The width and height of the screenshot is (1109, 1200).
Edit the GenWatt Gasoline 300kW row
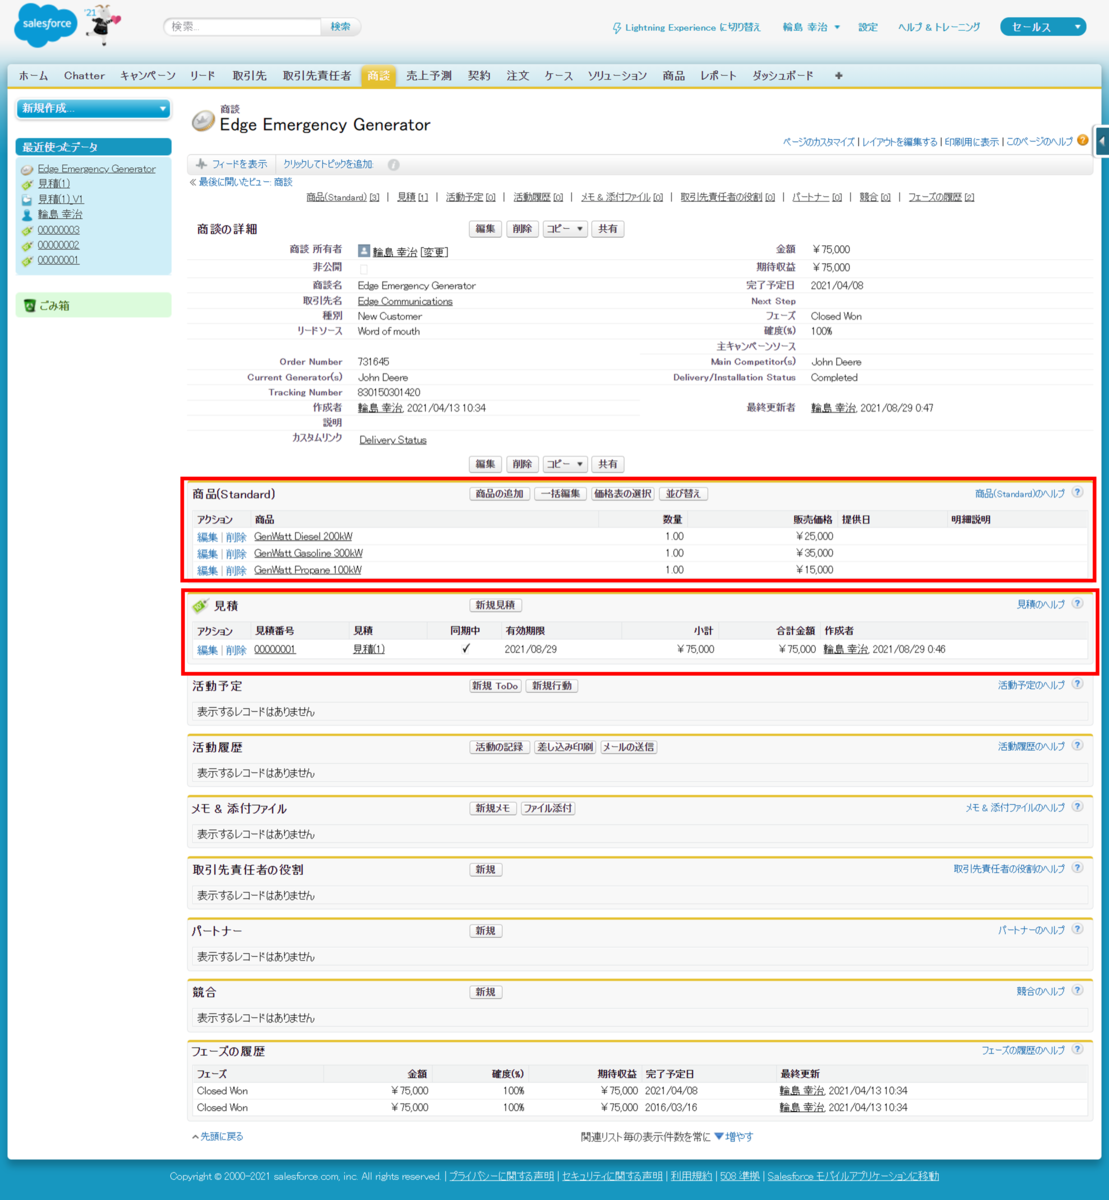pyautogui.click(x=207, y=553)
